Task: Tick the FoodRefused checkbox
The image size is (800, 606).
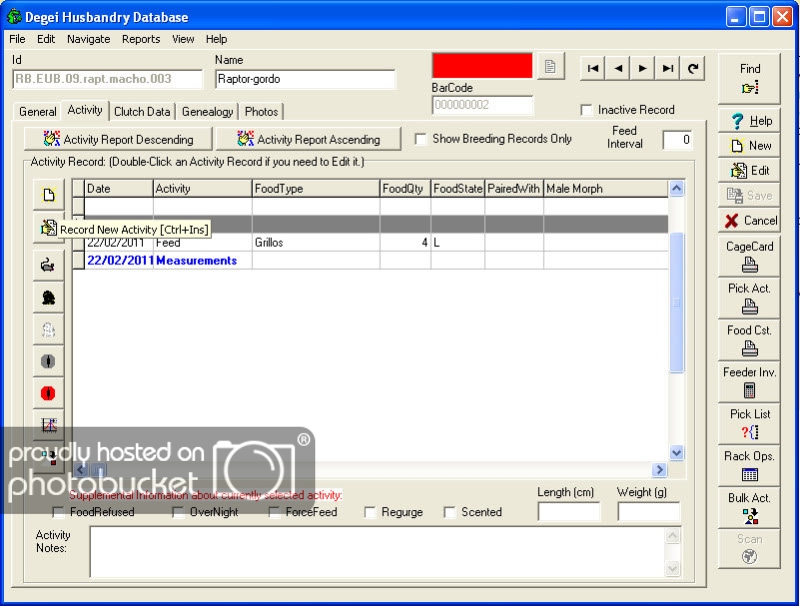Action: pos(59,512)
